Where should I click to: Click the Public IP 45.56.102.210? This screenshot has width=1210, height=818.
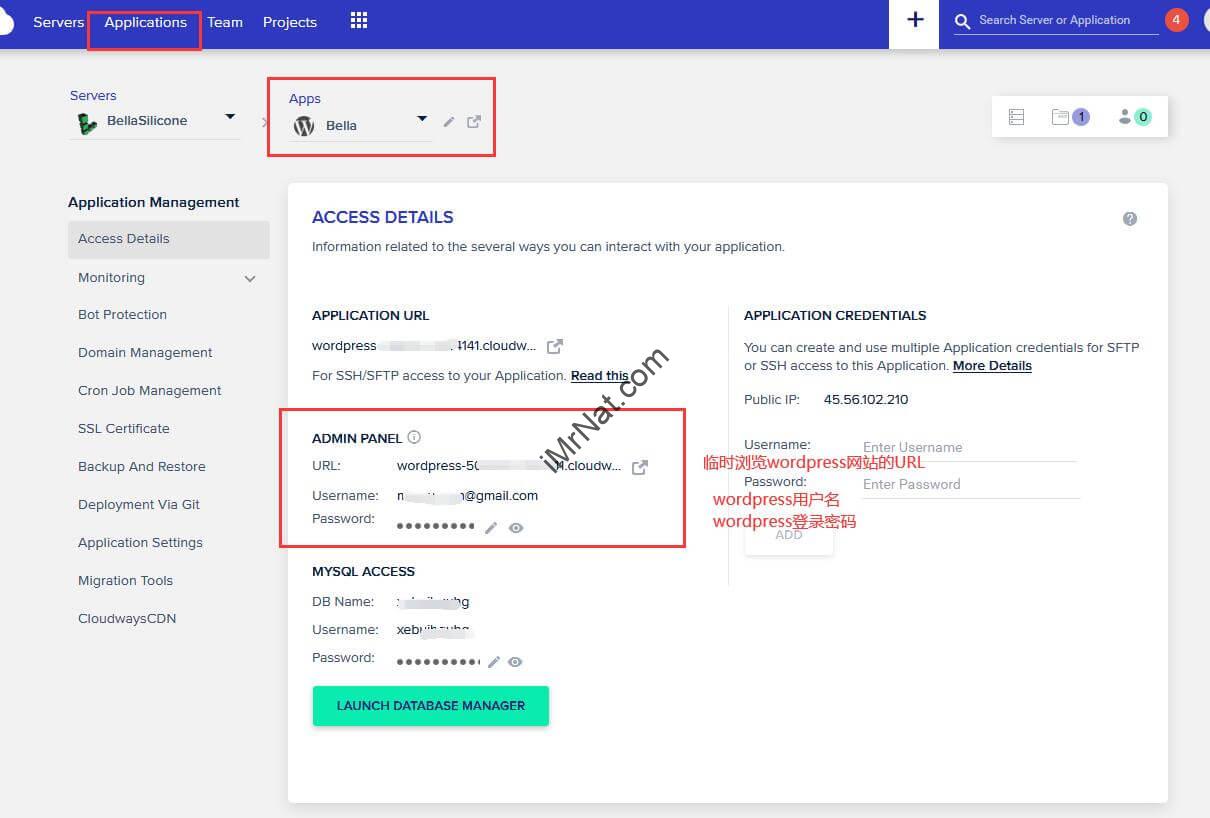[866, 400]
